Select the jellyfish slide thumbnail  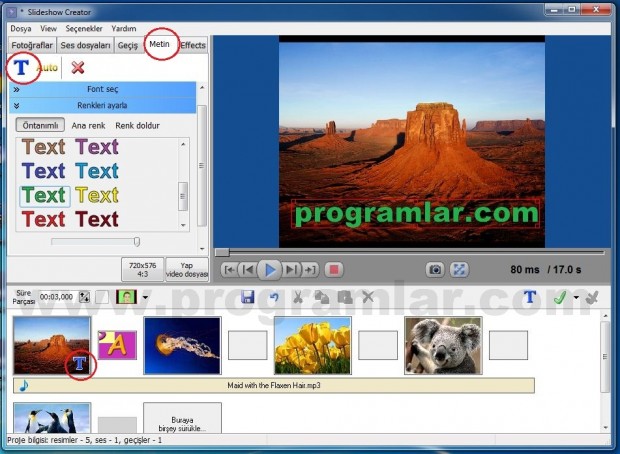[x=182, y=345]
